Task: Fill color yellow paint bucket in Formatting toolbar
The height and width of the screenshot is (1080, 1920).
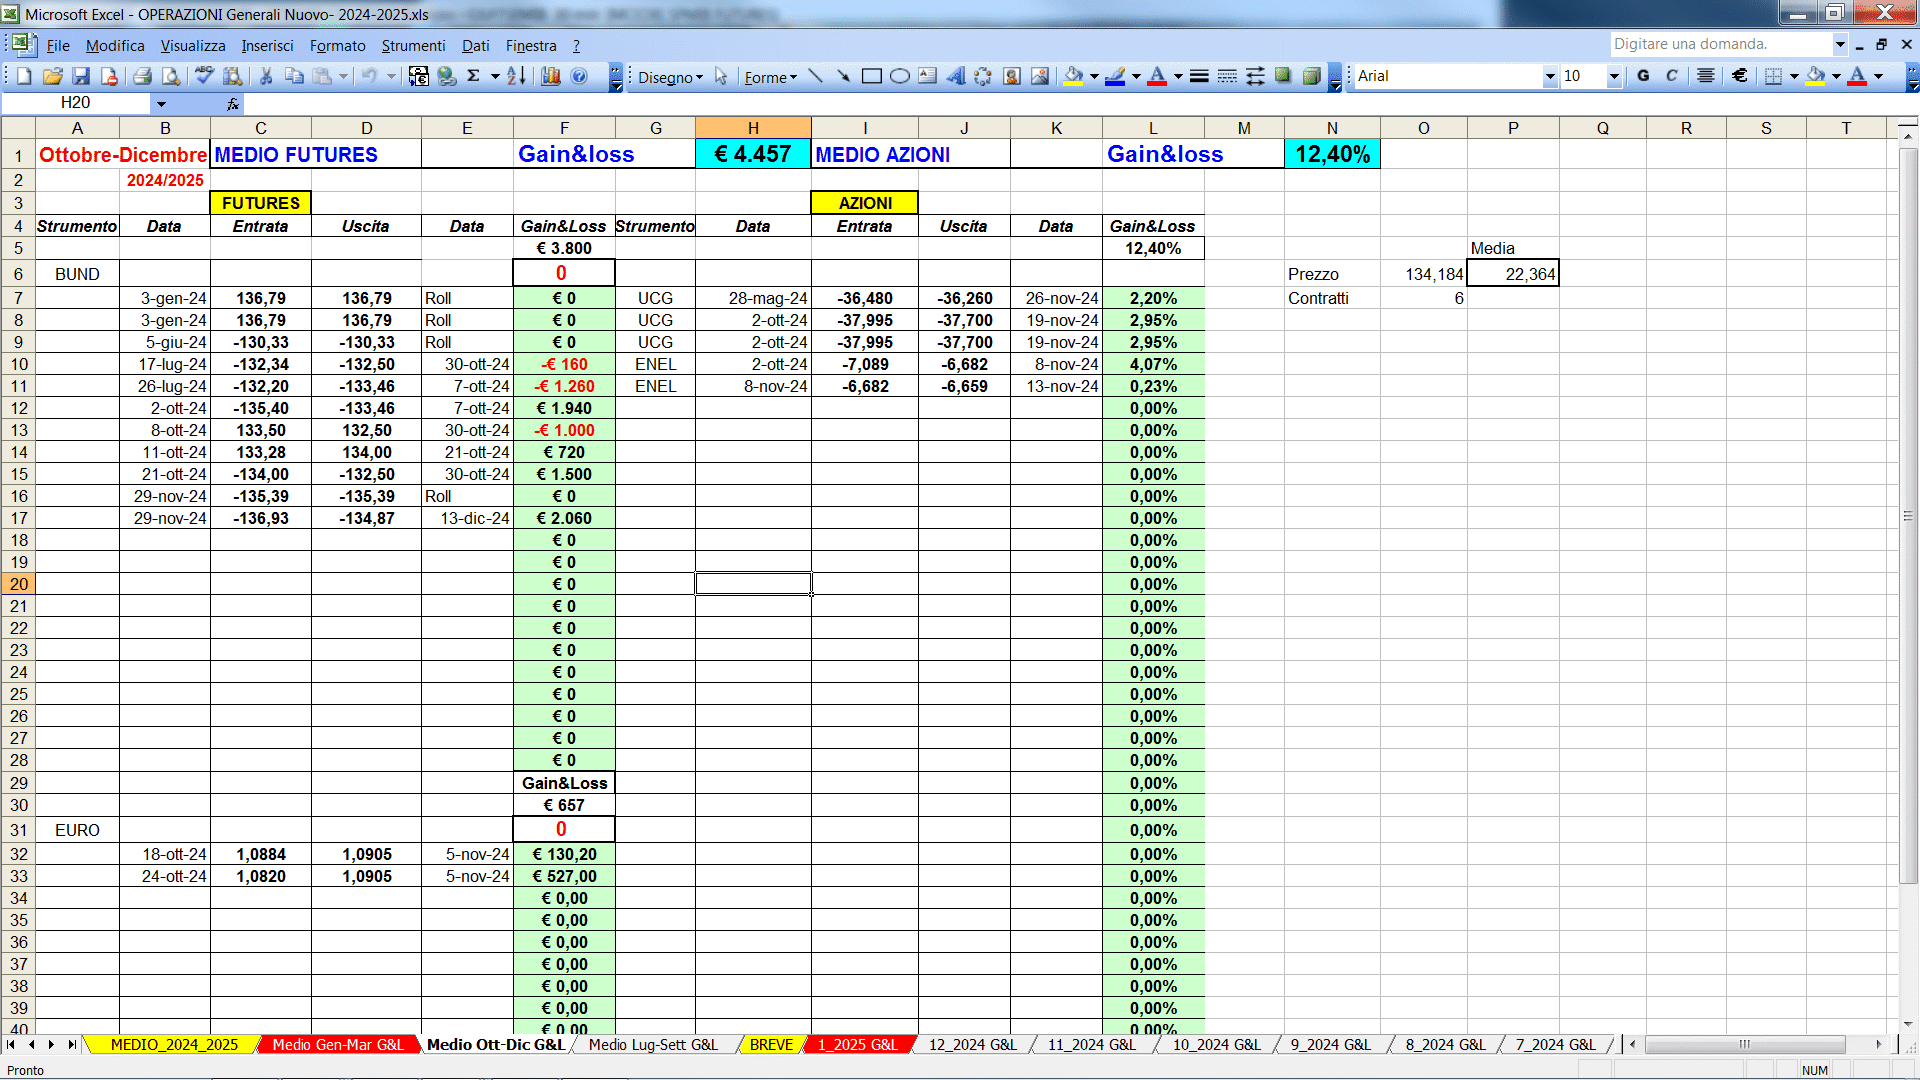Action: pyautogui.click(x=1816, y=76)
